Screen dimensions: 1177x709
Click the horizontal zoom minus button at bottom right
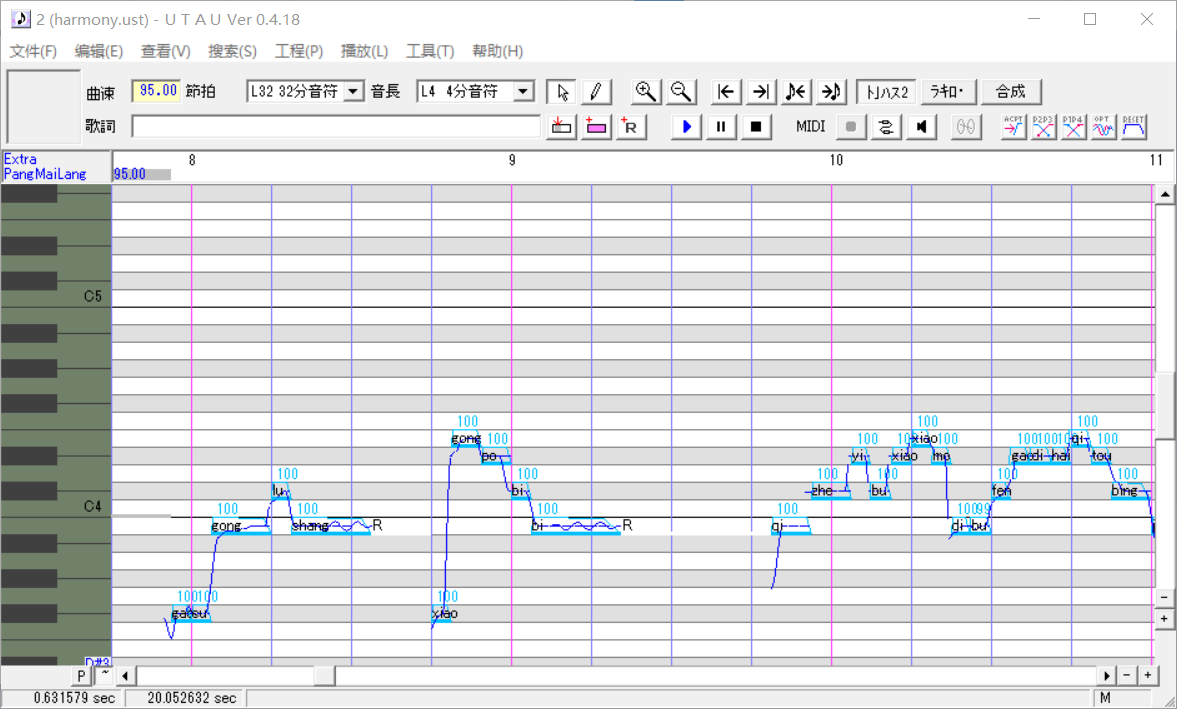(x=1127, y=676)
